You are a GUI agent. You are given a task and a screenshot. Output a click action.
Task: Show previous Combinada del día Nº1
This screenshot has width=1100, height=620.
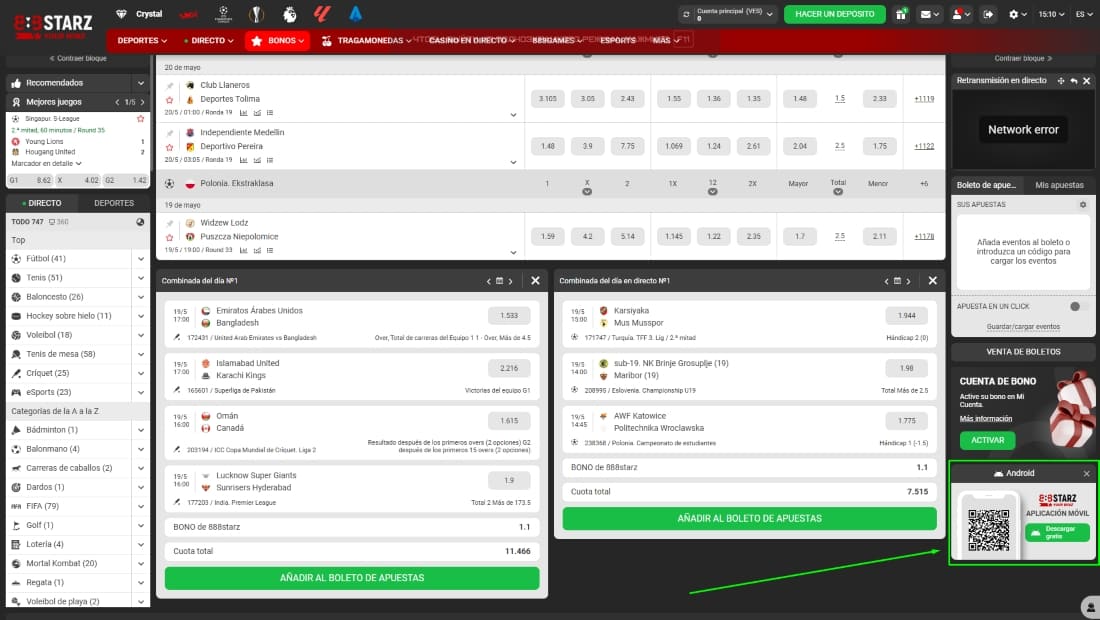(488, 281)
